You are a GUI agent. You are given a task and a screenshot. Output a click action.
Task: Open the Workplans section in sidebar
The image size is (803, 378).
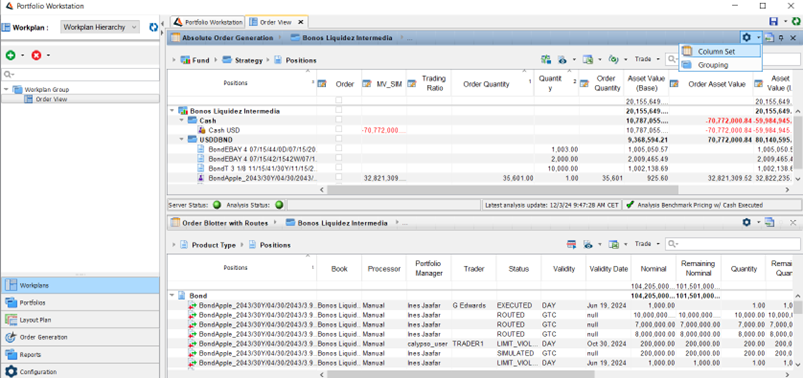point(80,285)
